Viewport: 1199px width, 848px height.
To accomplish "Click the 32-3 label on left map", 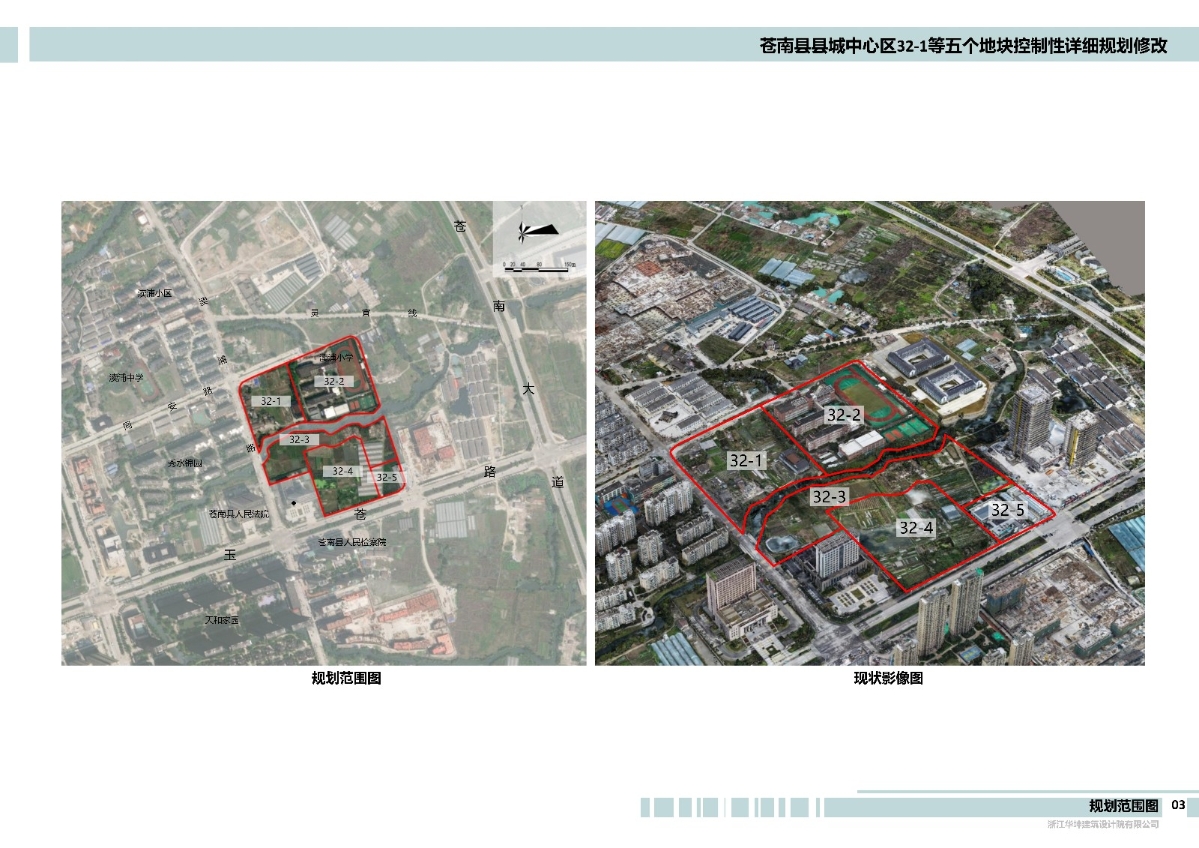I will [299, 439].
